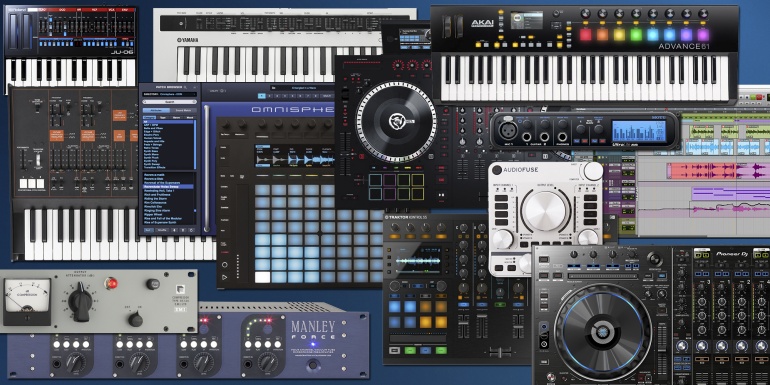This screenshot has width=770, height=385.
Task: Select the MULTI tab in Omnisphere
Action: coord(327,96)
